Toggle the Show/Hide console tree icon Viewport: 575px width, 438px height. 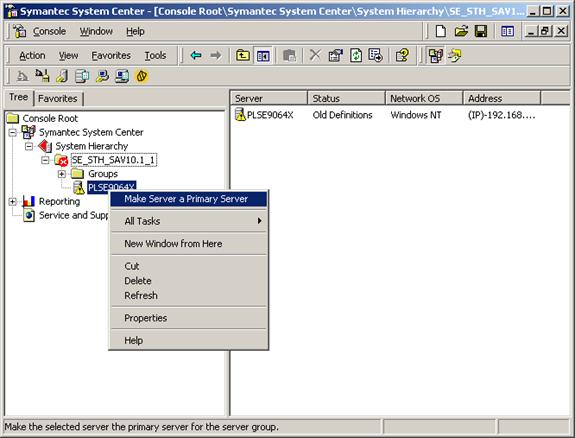tap(263, 55)
